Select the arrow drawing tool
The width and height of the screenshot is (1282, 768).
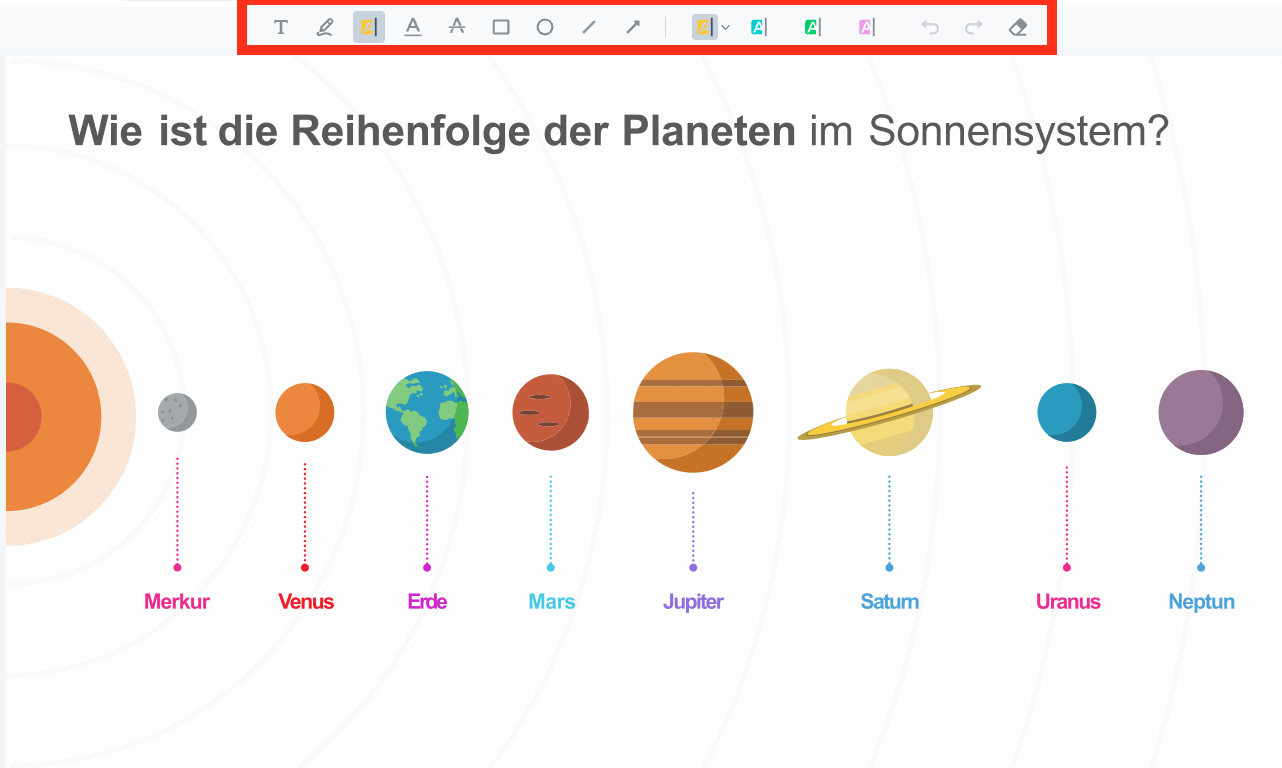pos(633,27)
